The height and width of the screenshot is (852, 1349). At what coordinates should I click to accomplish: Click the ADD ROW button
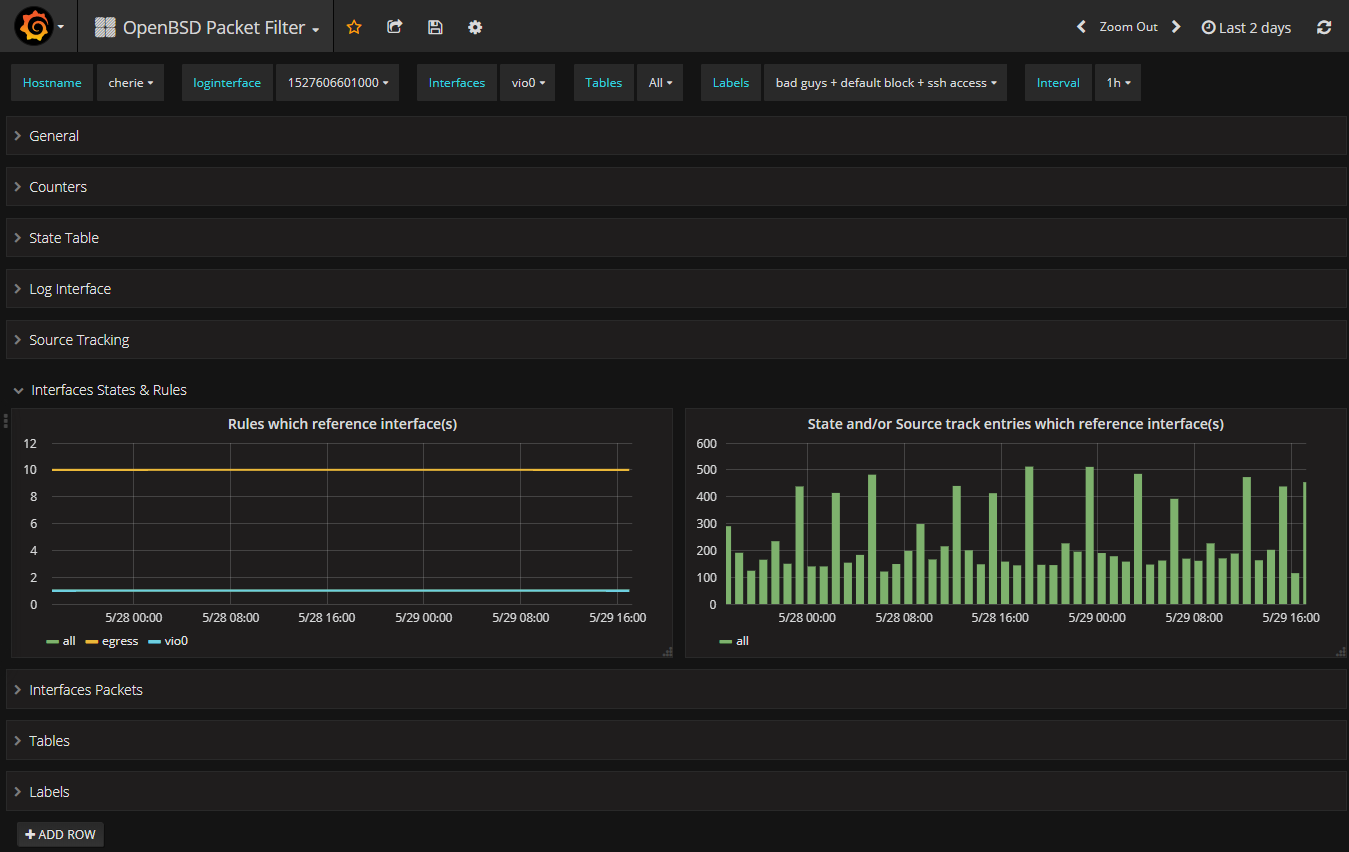tap(60, 834)
